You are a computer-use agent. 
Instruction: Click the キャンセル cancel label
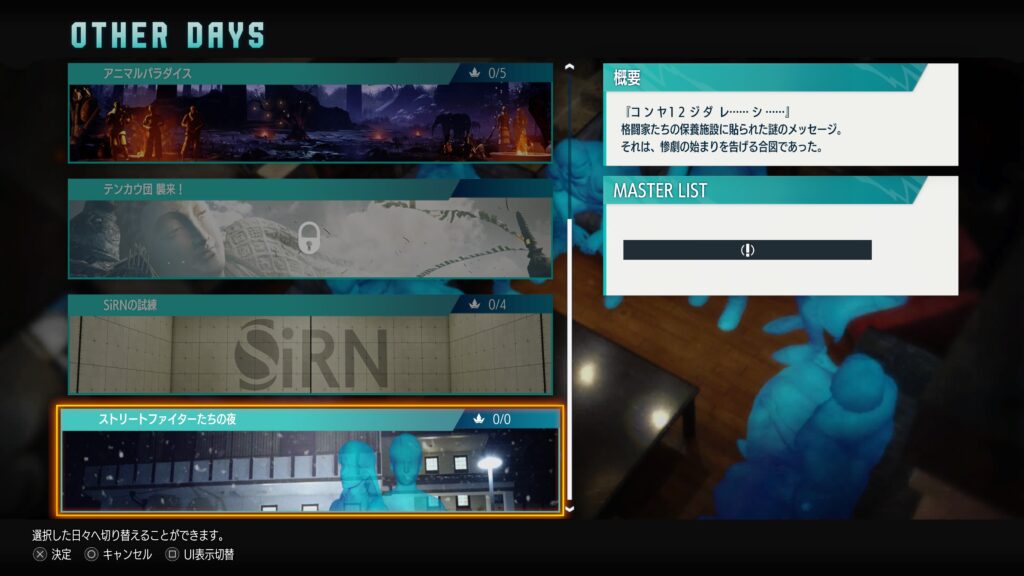tap(127, 554)
